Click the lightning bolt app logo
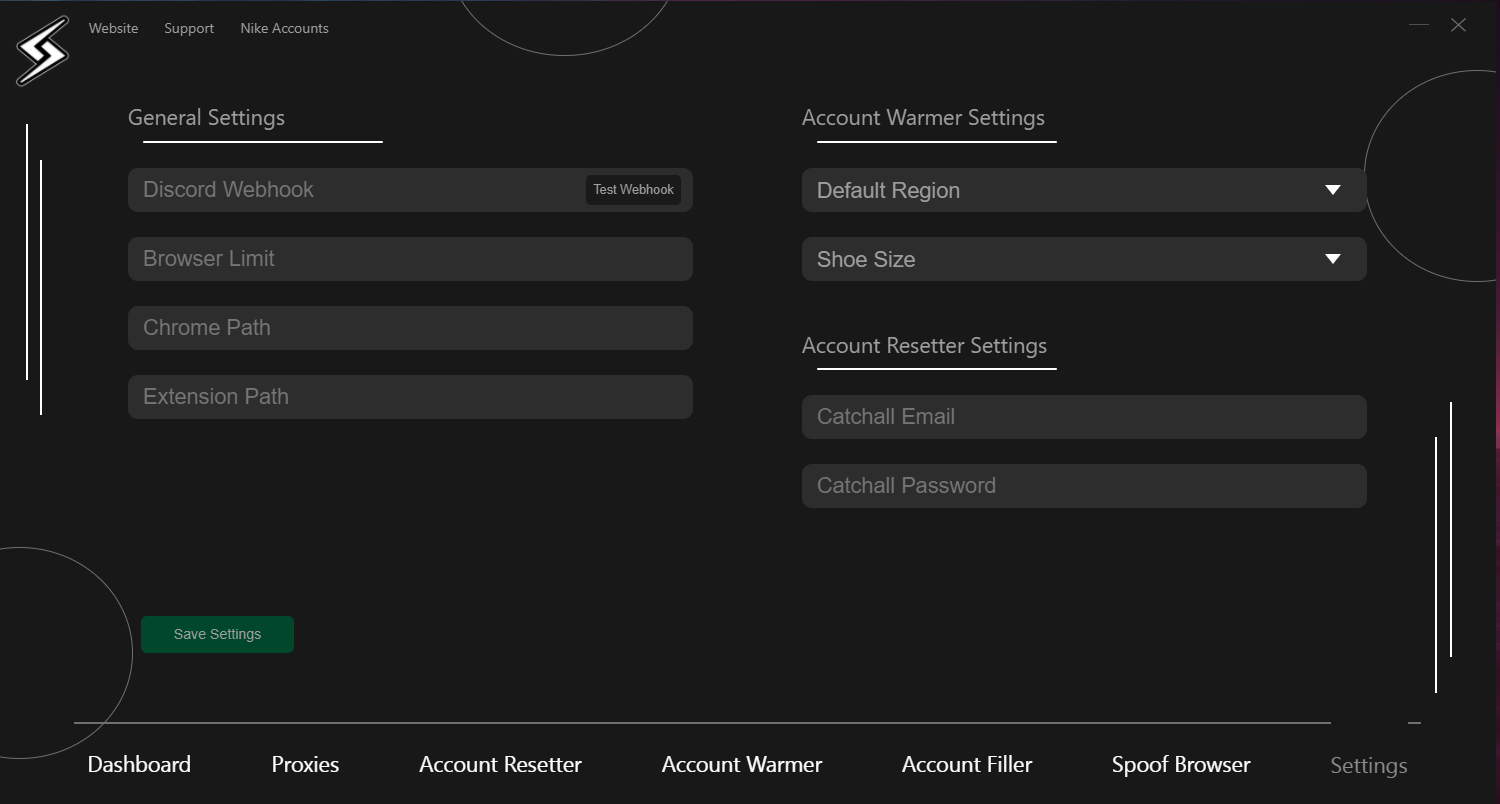Screen dimensions: 1500x804 click(x=42, y=50)
